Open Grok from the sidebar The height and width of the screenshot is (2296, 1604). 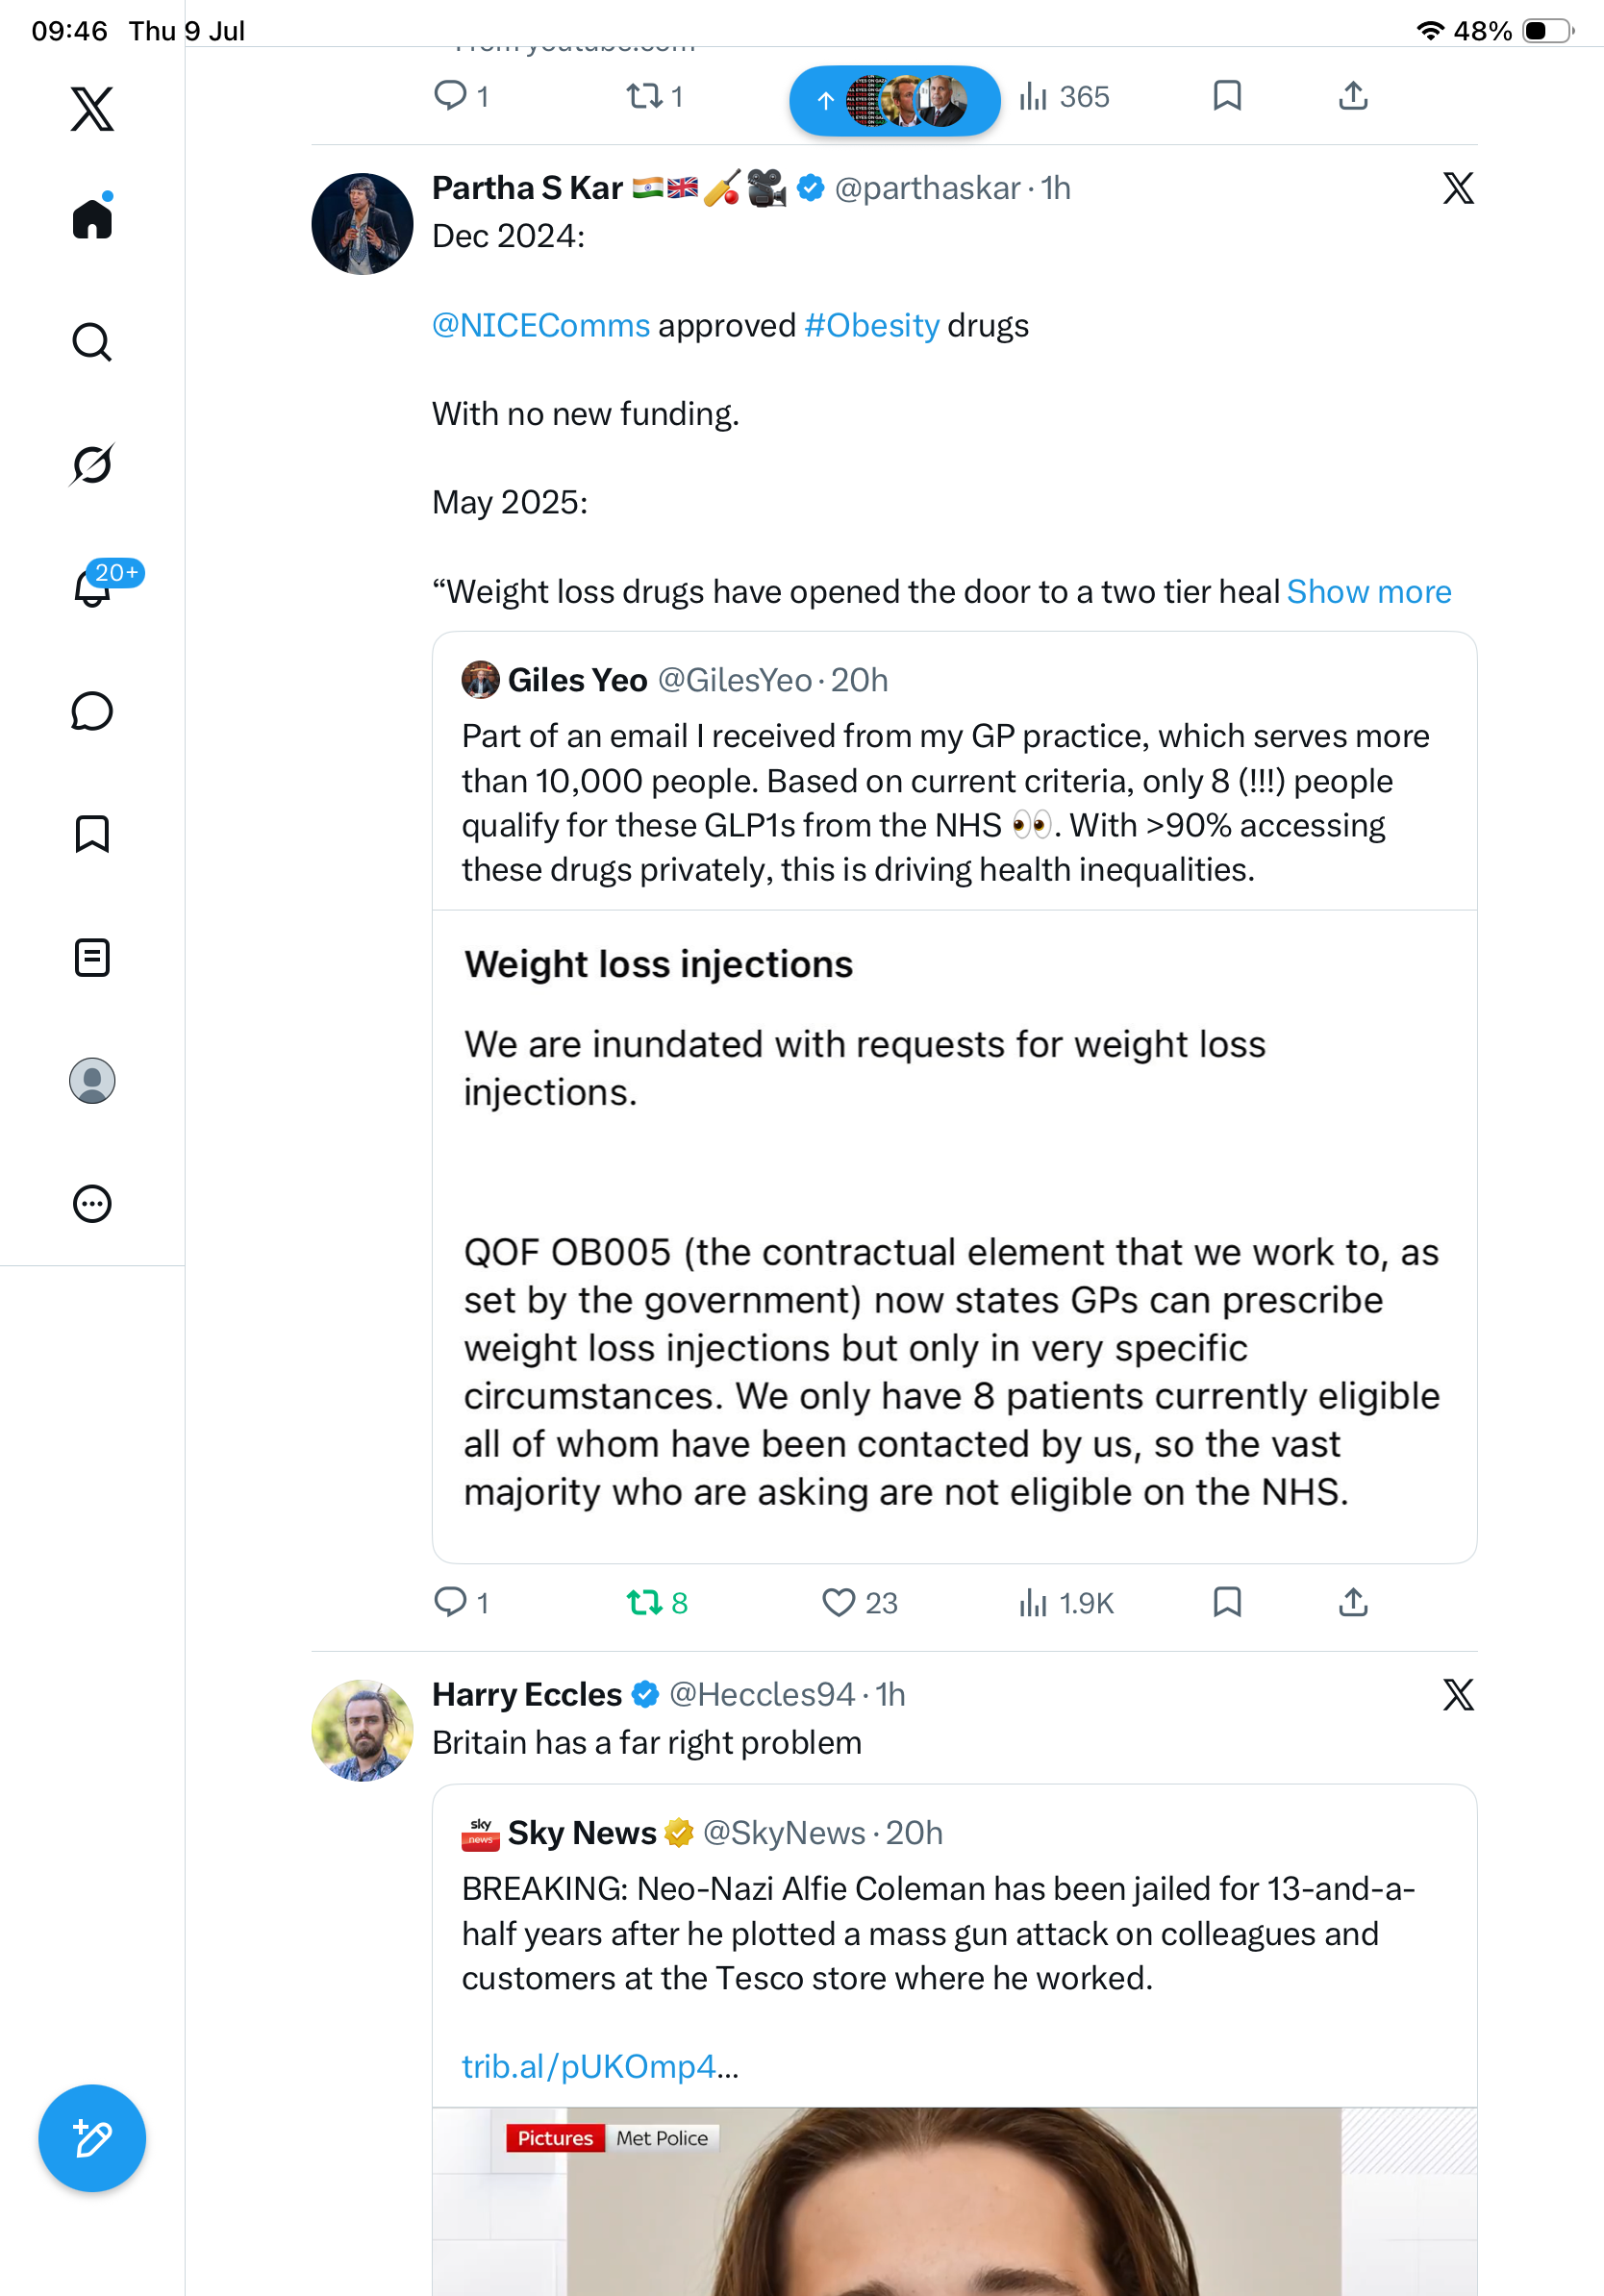click(92, 464)
